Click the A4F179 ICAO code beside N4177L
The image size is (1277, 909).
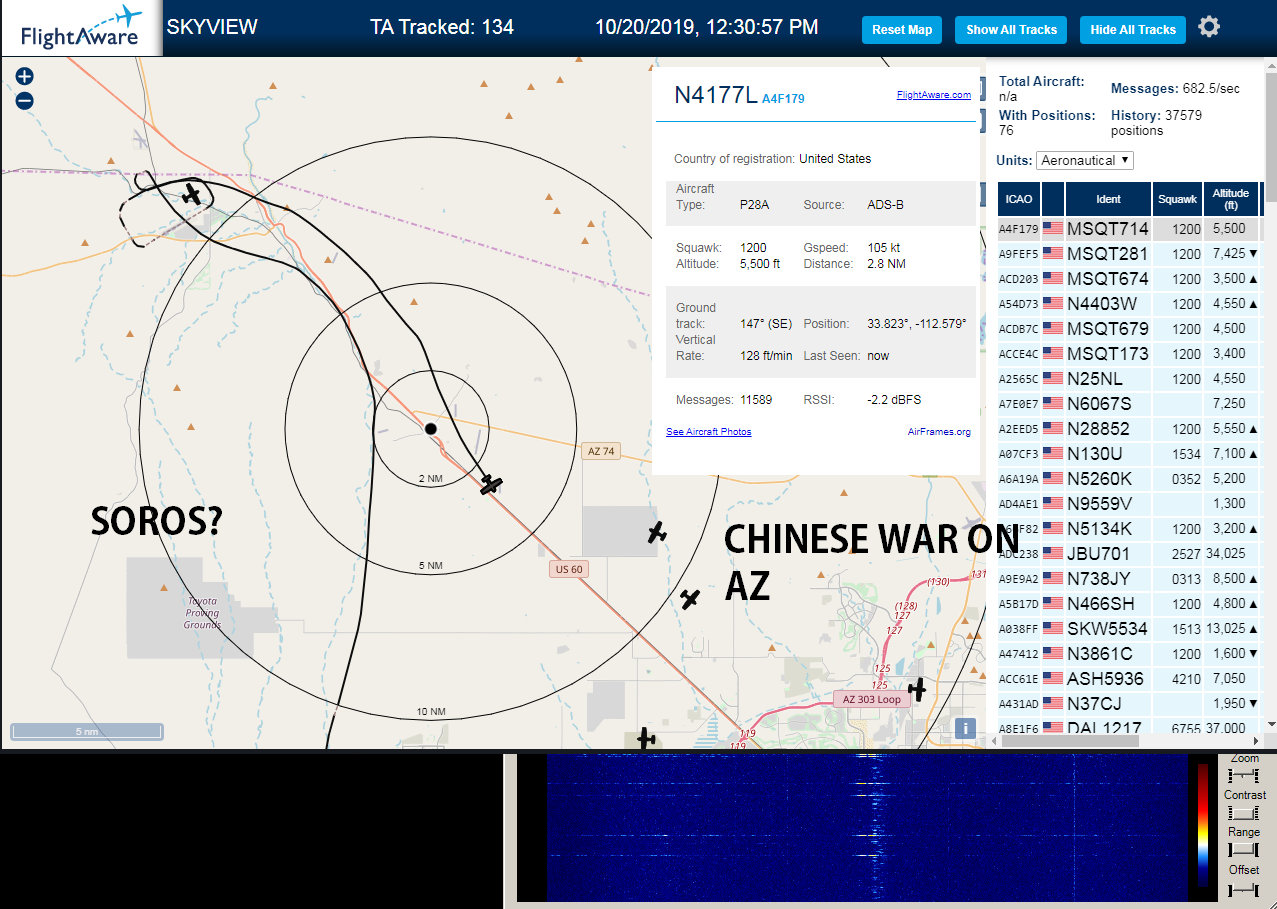783,99
